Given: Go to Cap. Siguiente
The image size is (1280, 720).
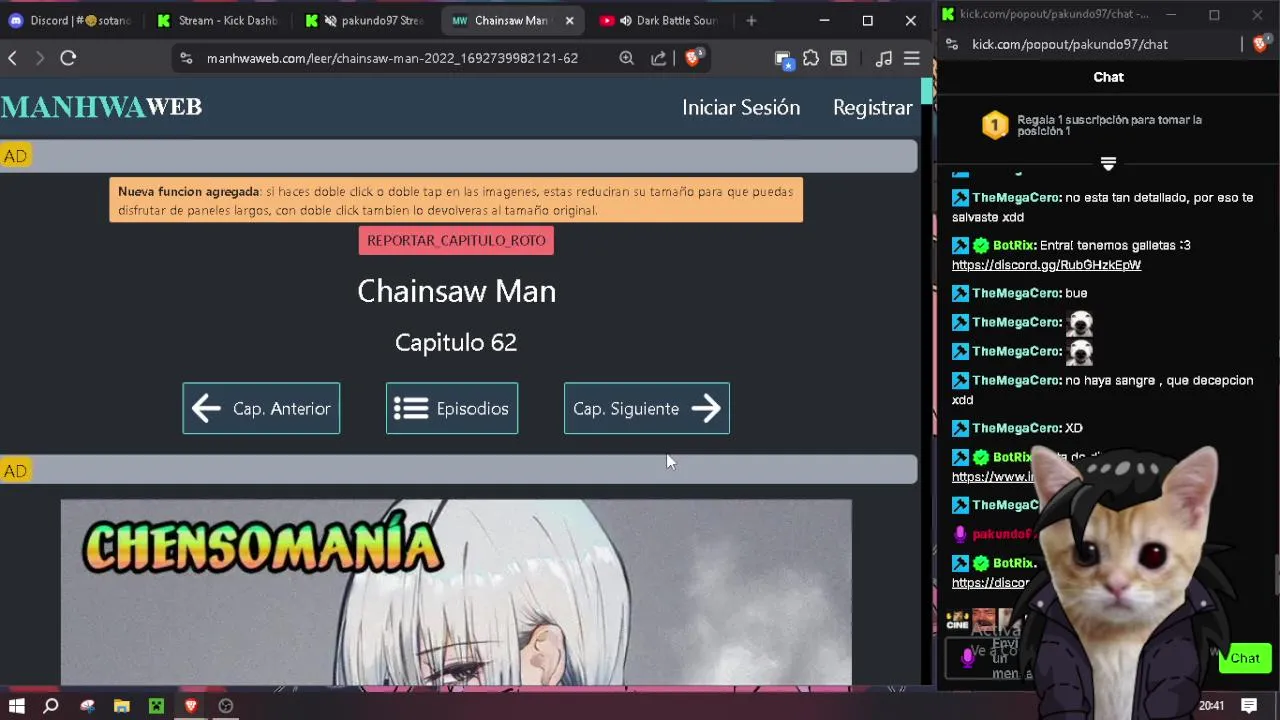Looking at the screenshot, I should (x=647, y=408).
